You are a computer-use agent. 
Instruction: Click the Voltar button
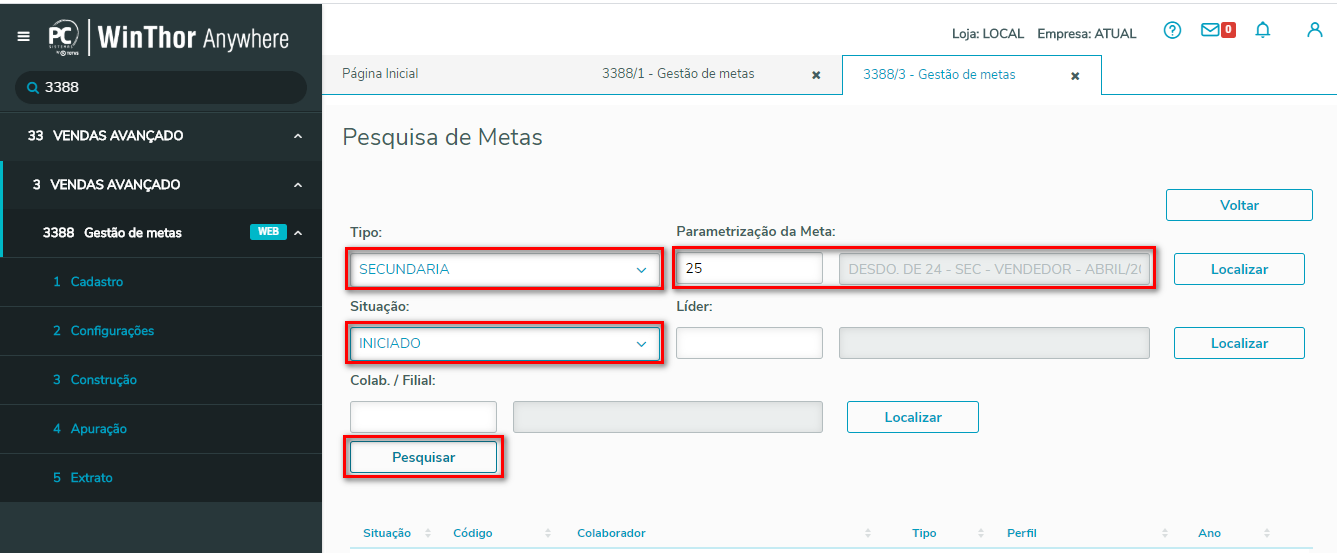click(1238, 205)
